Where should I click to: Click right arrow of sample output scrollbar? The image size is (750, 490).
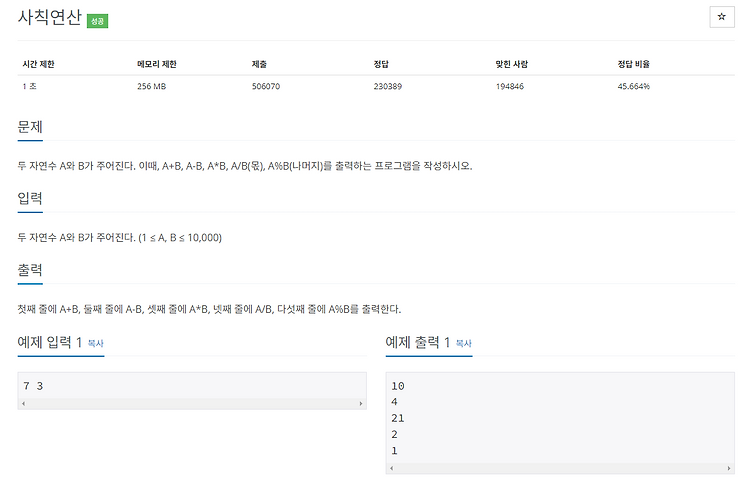pos(728,468)
